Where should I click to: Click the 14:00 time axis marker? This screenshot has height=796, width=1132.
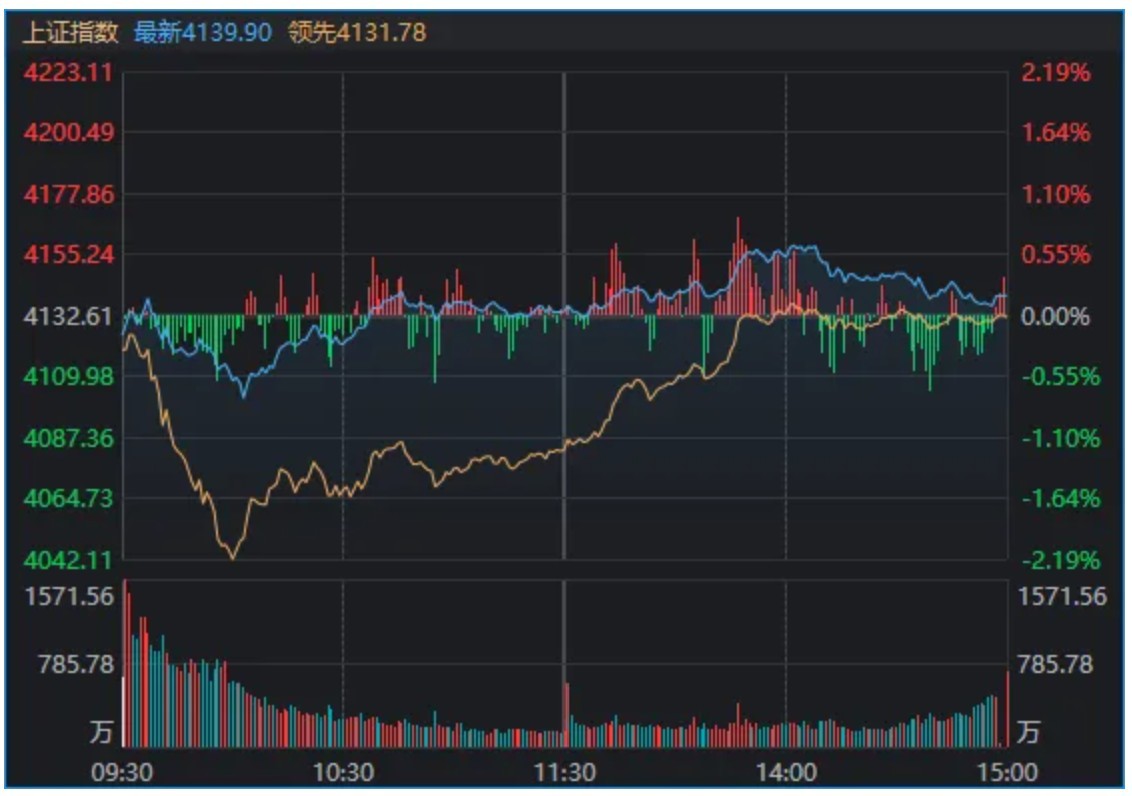click(785, 772)
